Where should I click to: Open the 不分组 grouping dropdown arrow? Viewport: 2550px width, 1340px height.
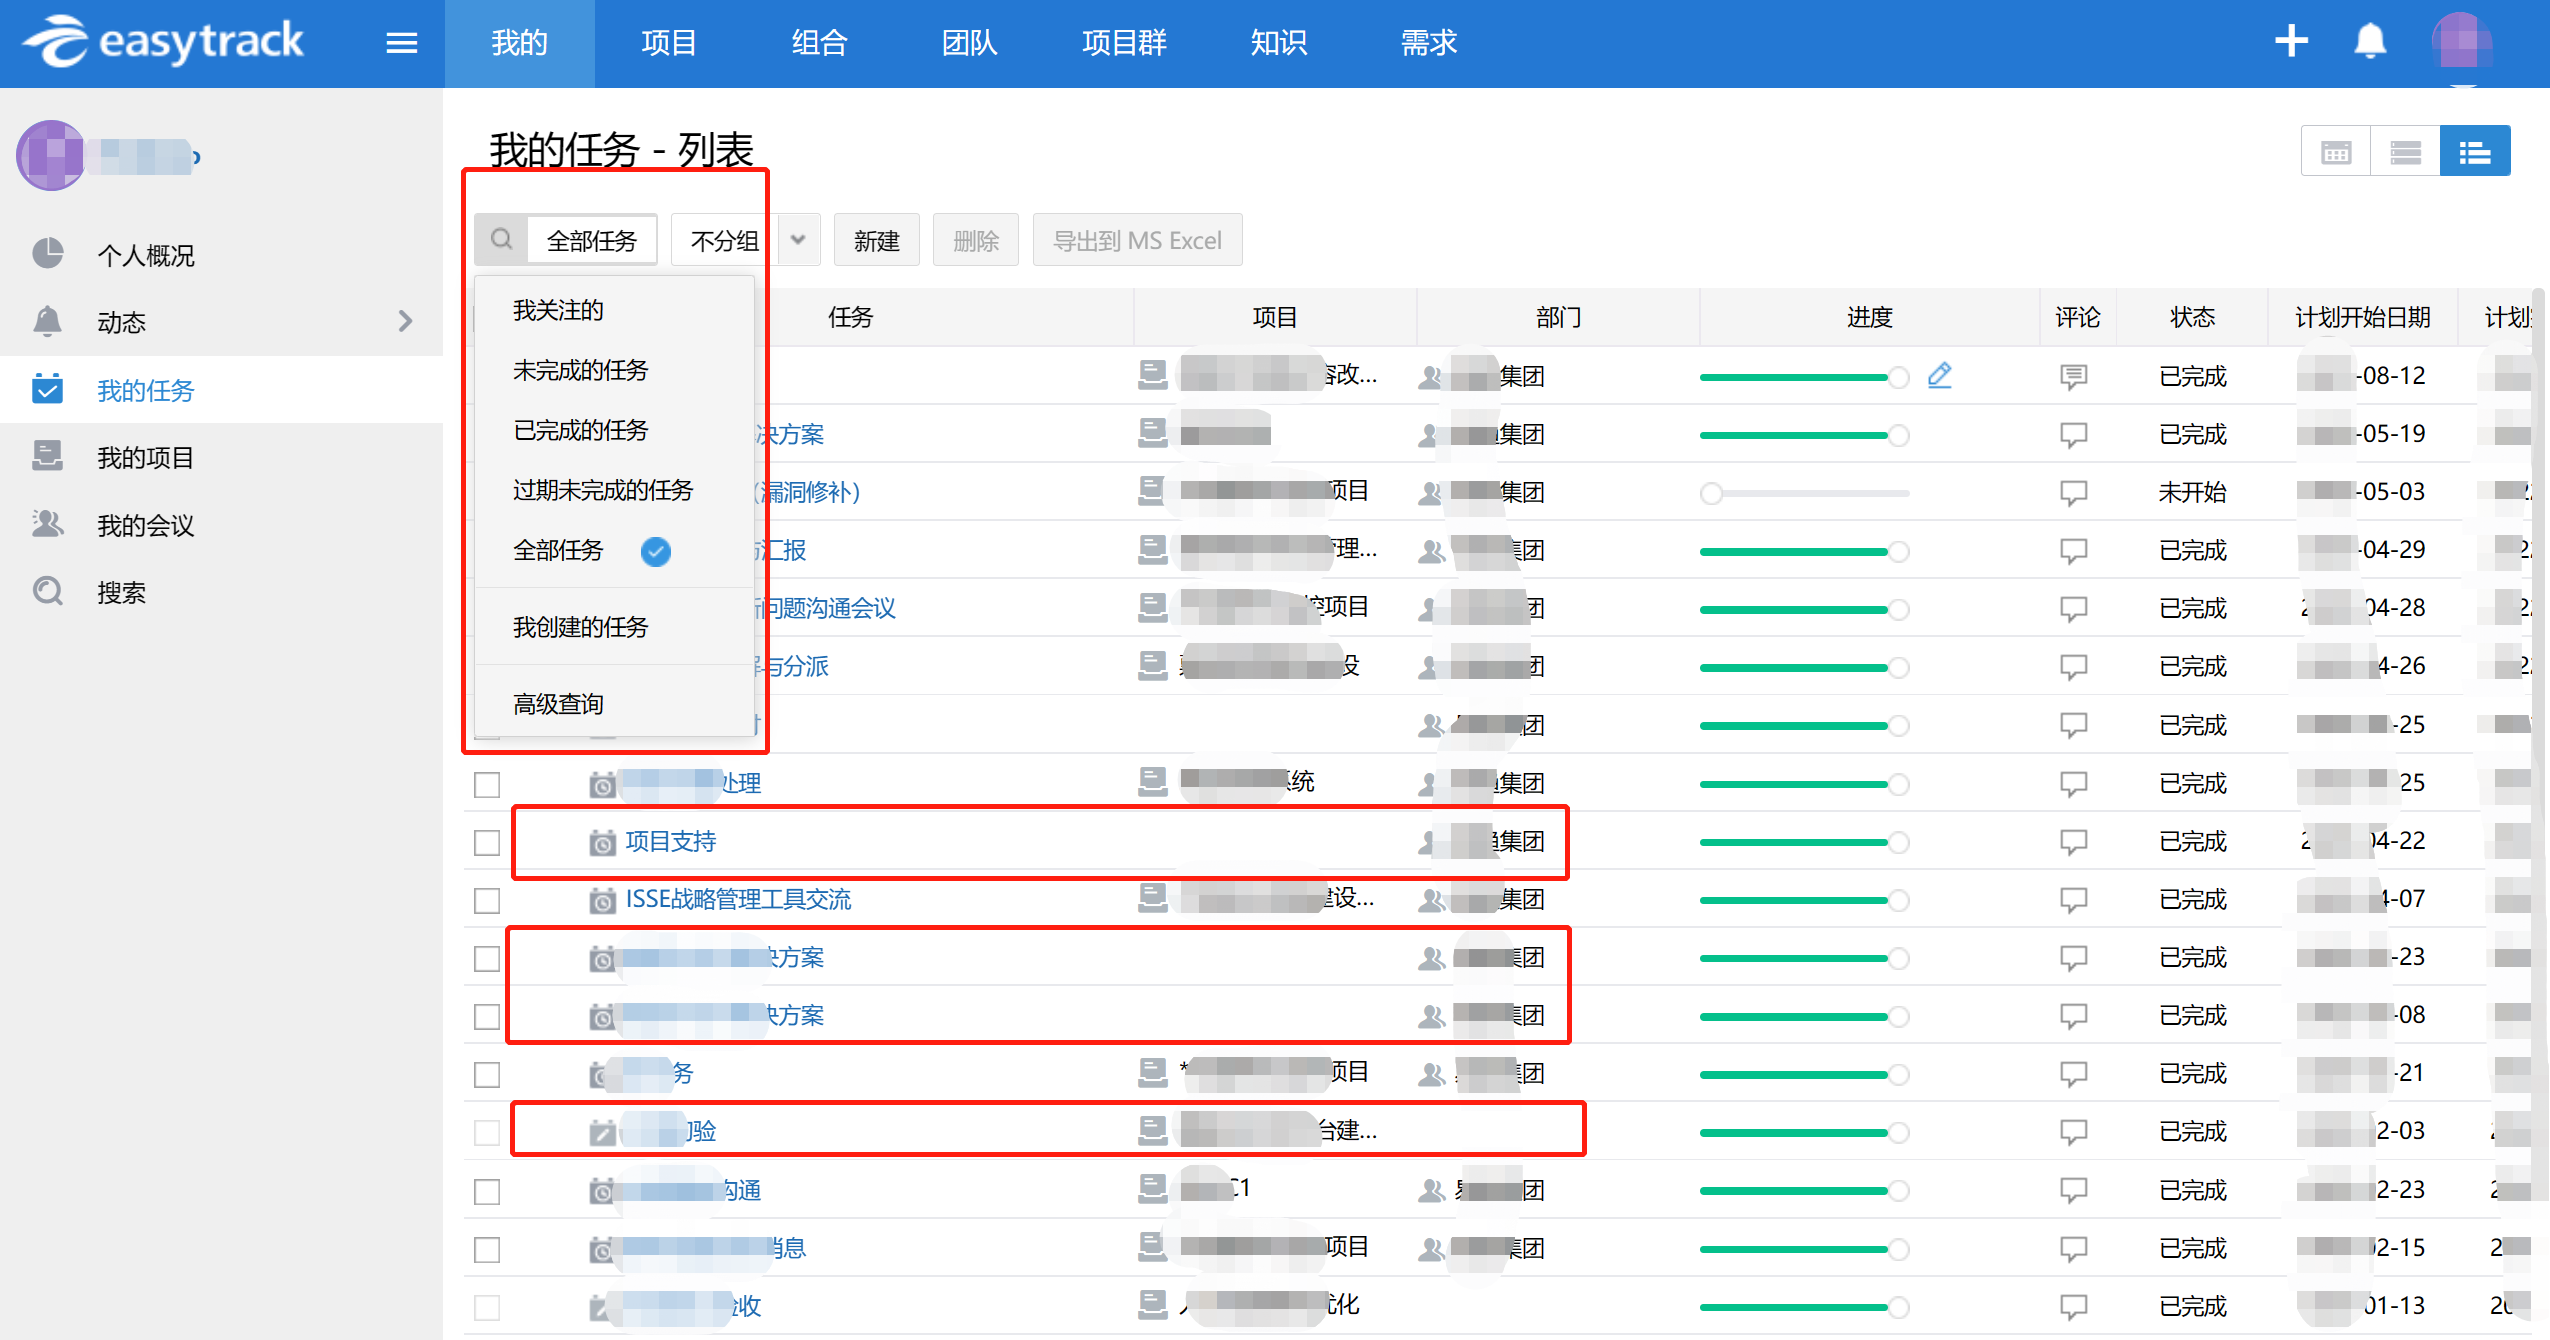point(798,240)
